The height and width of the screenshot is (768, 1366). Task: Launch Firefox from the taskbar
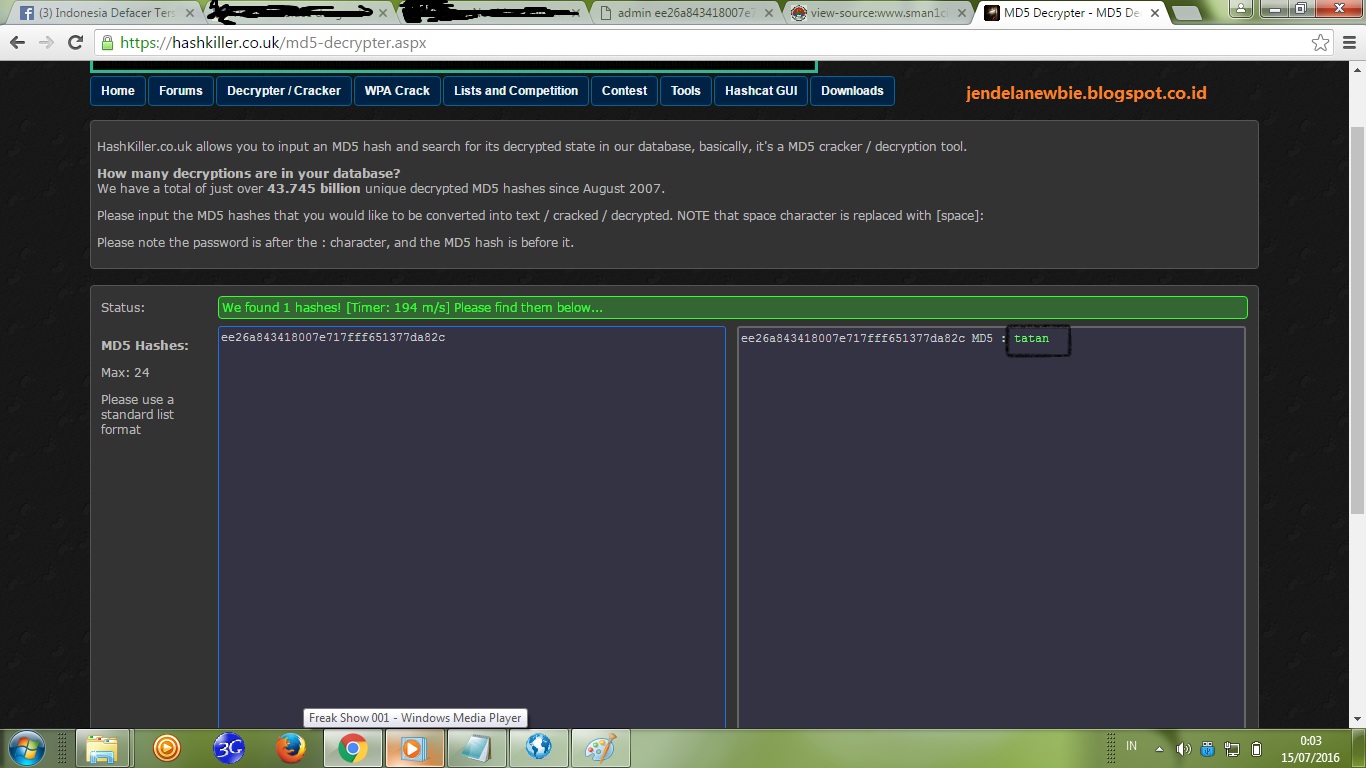coord(290,747)
